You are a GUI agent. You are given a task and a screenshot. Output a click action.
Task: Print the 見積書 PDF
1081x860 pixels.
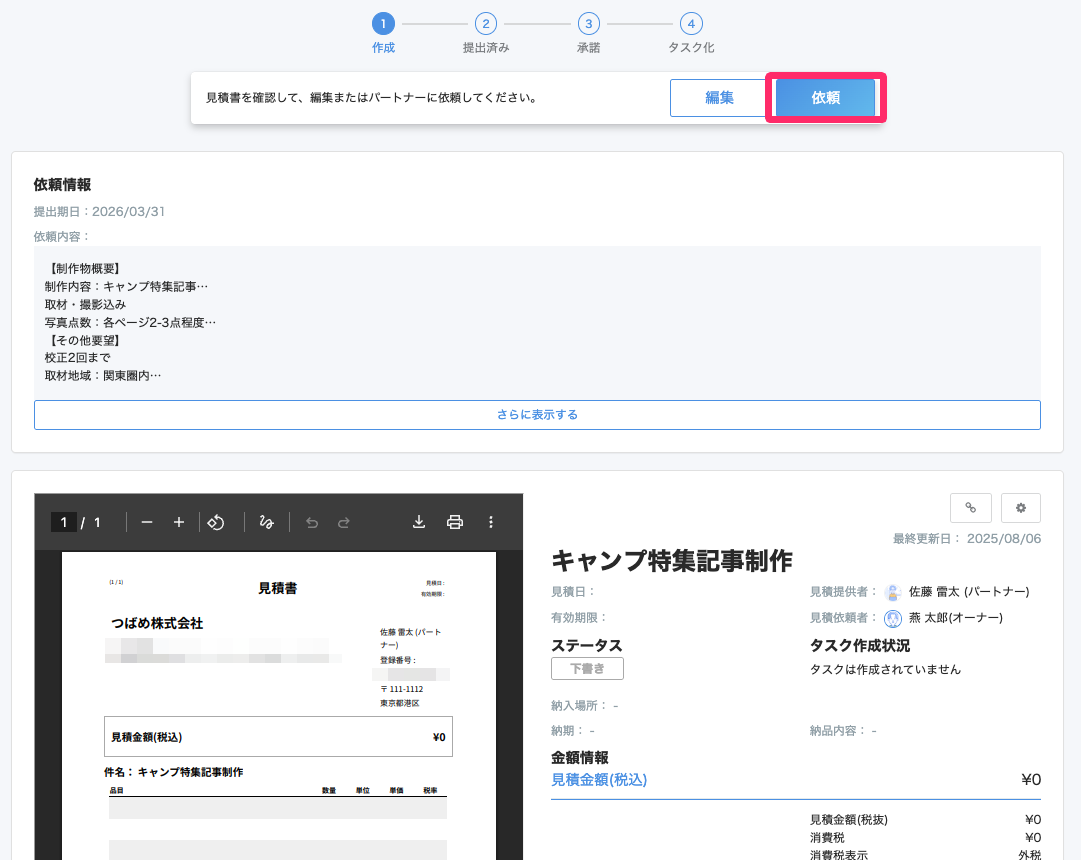click(456, 521)
